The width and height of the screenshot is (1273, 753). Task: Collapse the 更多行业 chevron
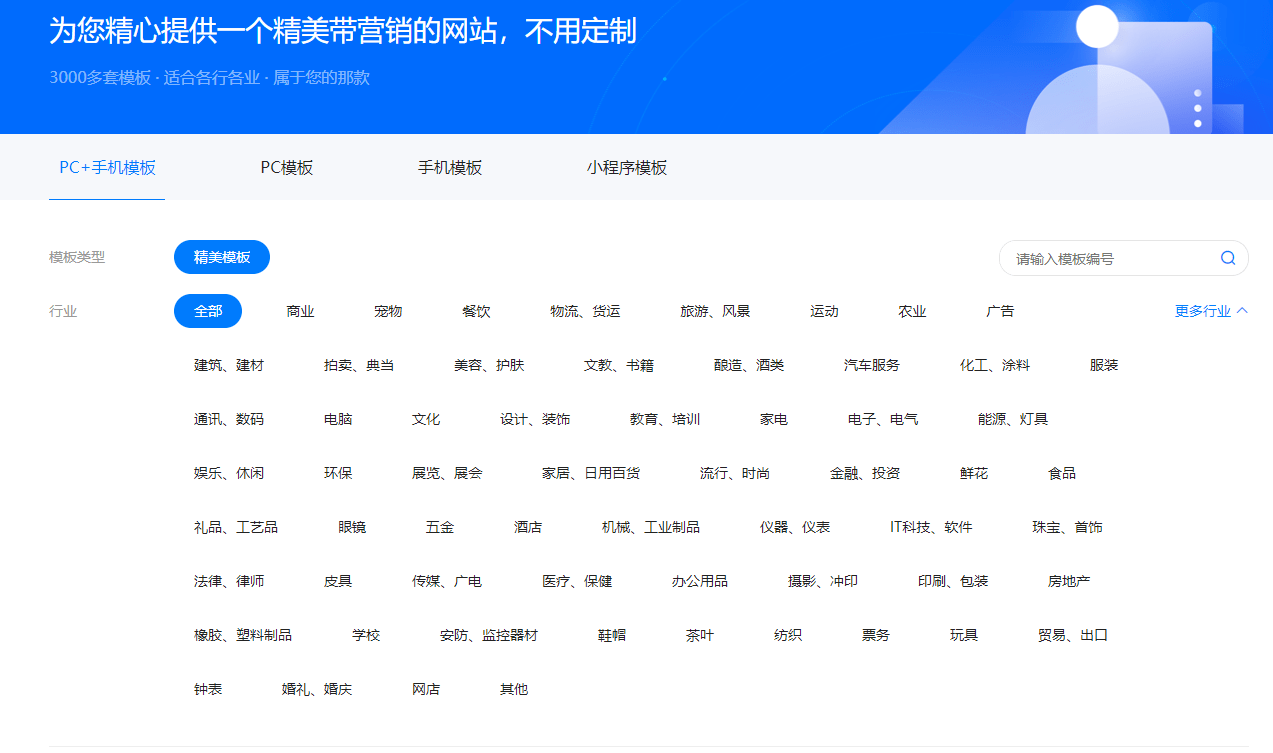[x=1242, y=311]
